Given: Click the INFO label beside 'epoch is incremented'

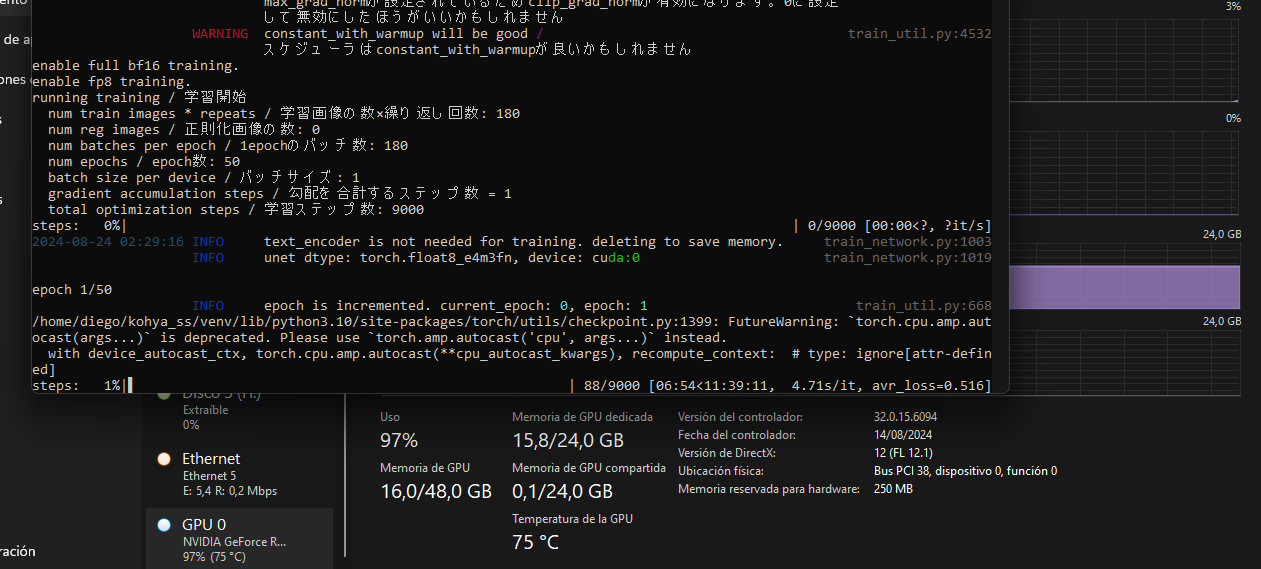Looking at the screenshot, I should point(208,306).
